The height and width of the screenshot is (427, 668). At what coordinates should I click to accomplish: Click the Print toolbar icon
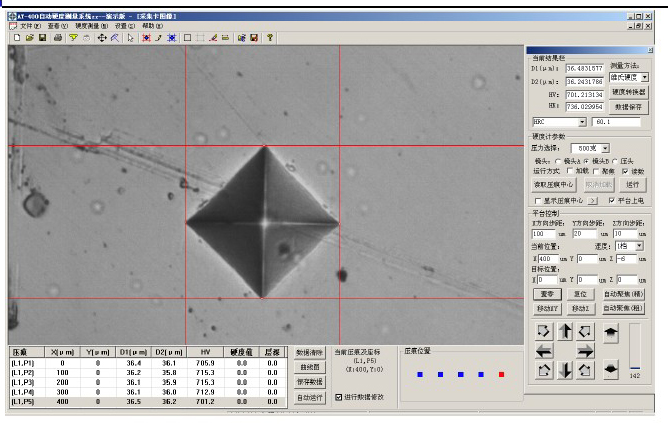pos(58,37)
